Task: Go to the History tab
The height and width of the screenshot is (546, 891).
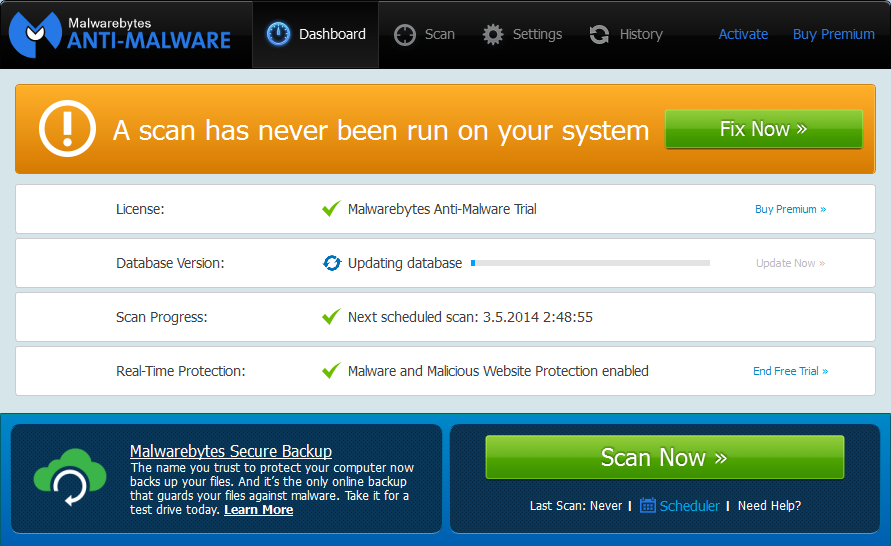Action: point(626,34)
